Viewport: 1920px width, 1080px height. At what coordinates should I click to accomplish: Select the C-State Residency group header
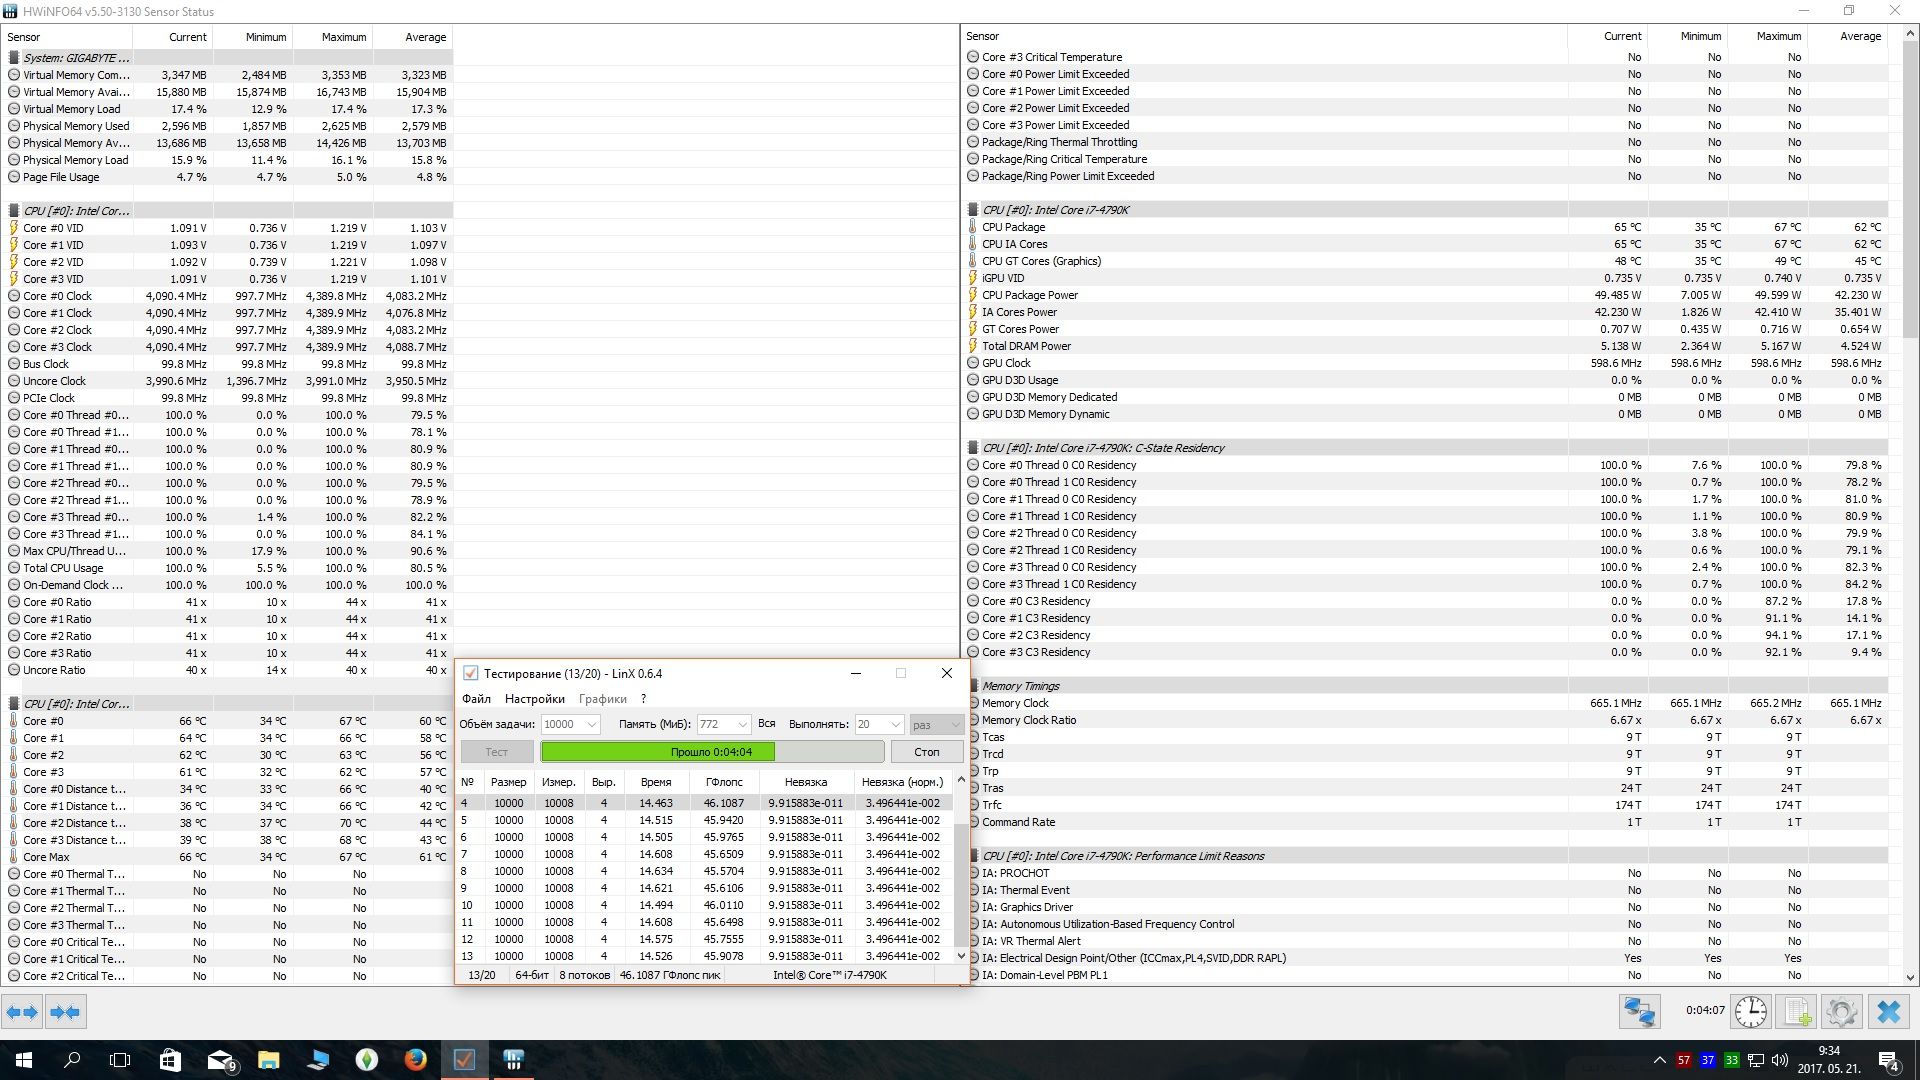pyautogui.click(x=1427, y=448)
